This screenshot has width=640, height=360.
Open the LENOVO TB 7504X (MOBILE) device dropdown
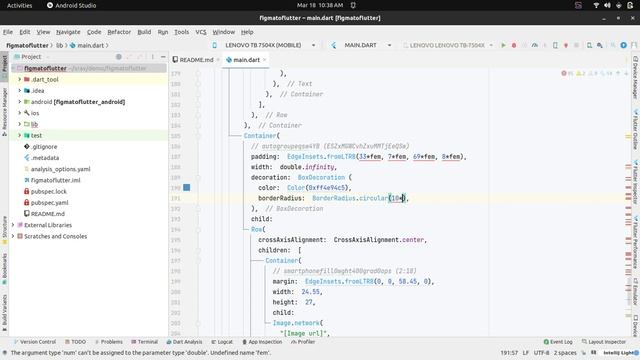[x=264, y=45]
